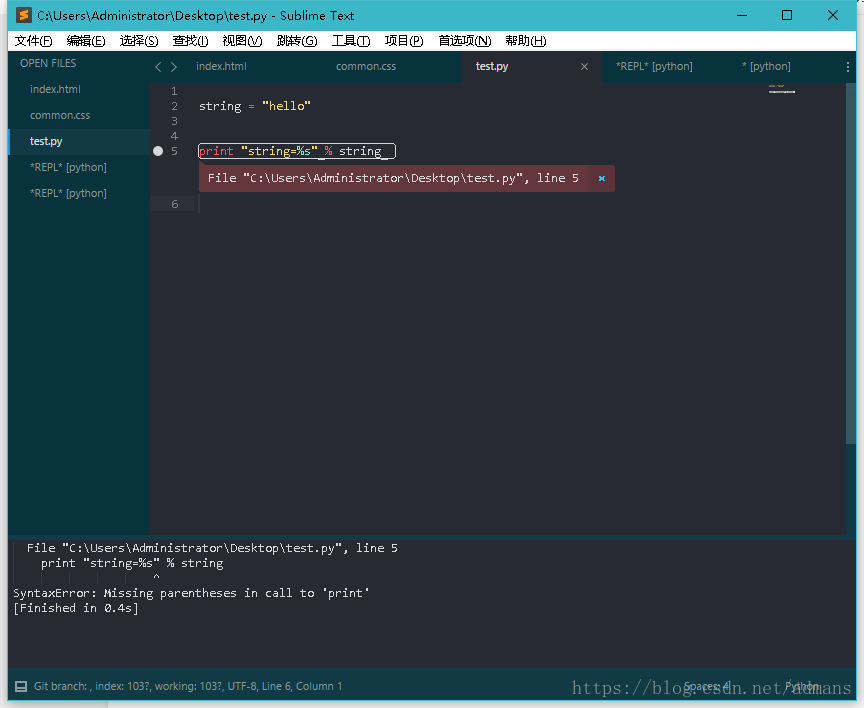Switch to the index.html tab

coord(221,66)
